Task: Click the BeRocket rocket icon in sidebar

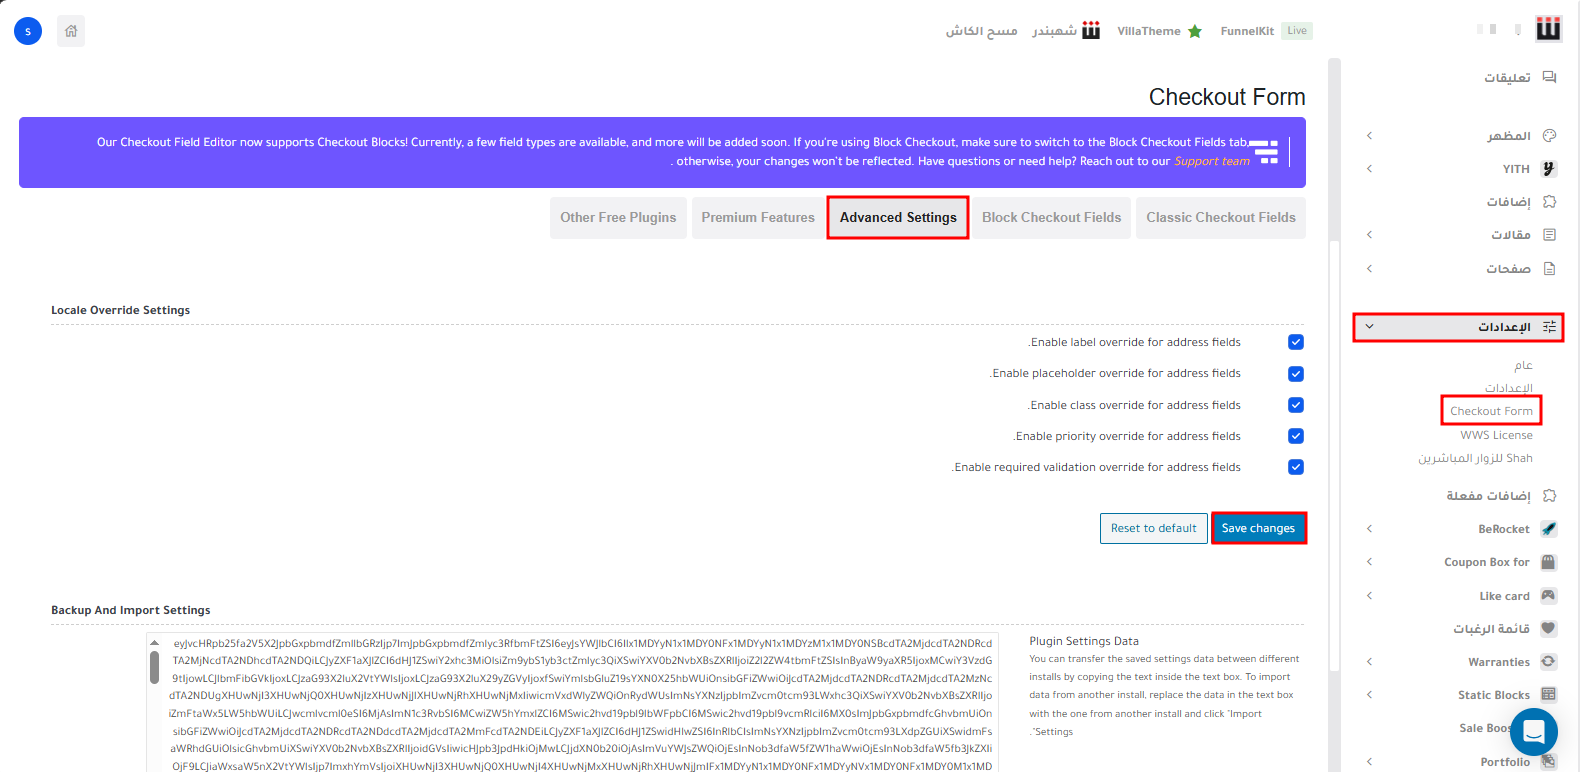Action: coord(1548,529)
